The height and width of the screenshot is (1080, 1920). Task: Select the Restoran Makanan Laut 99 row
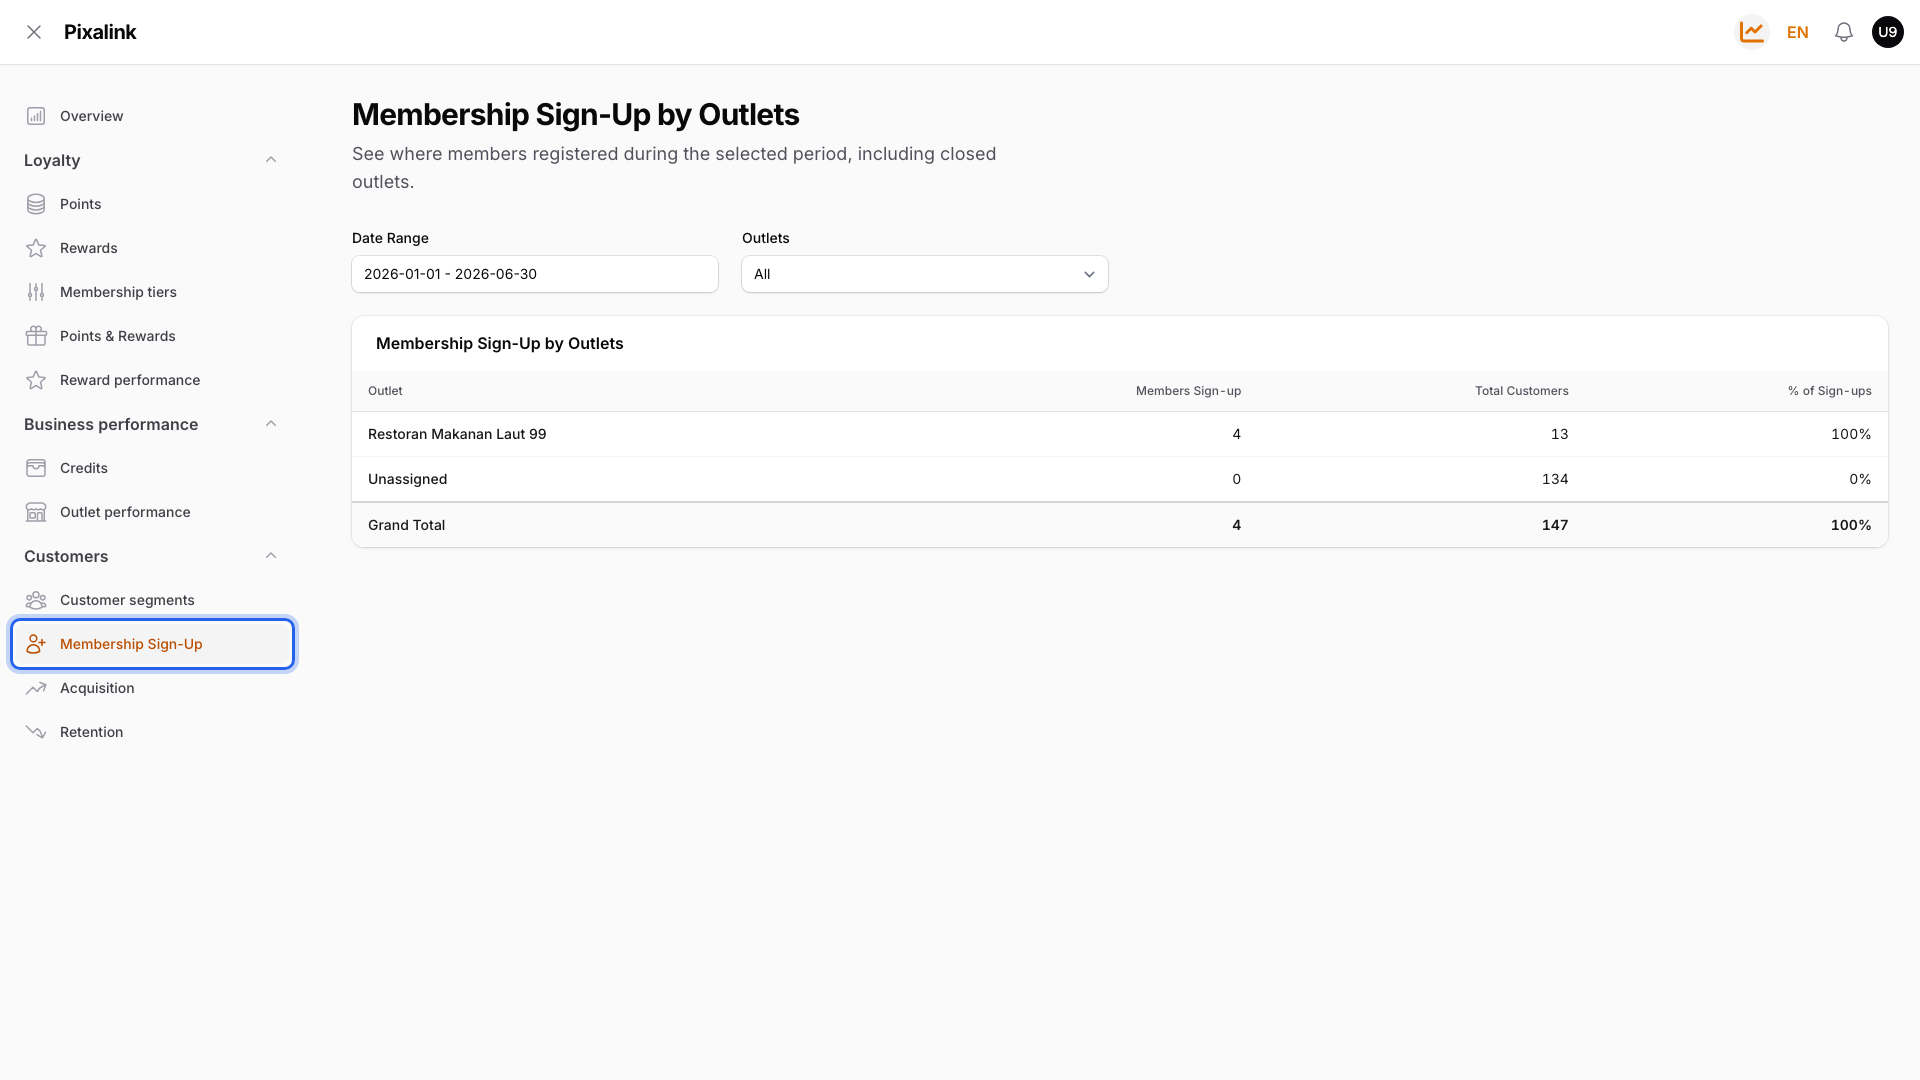pyautogui.click(x=1119, y=434)
